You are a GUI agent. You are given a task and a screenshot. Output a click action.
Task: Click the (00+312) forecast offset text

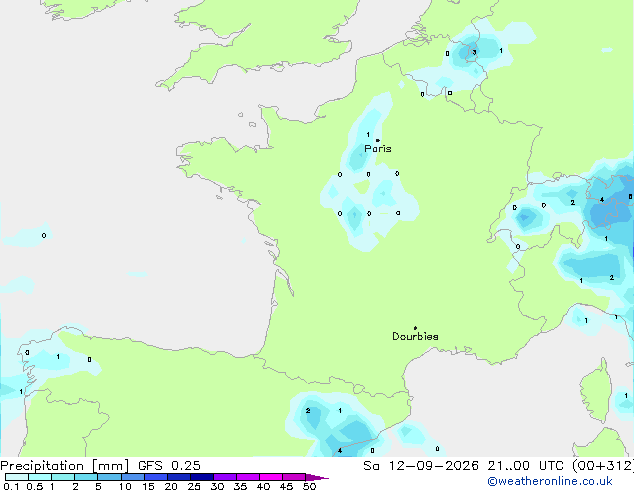pos(603,466)
